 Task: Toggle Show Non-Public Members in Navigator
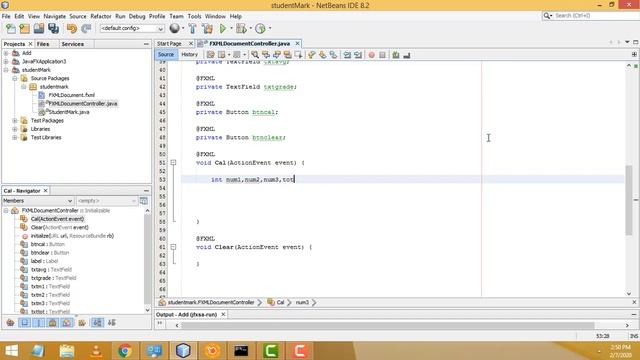(x=53, y=322)
